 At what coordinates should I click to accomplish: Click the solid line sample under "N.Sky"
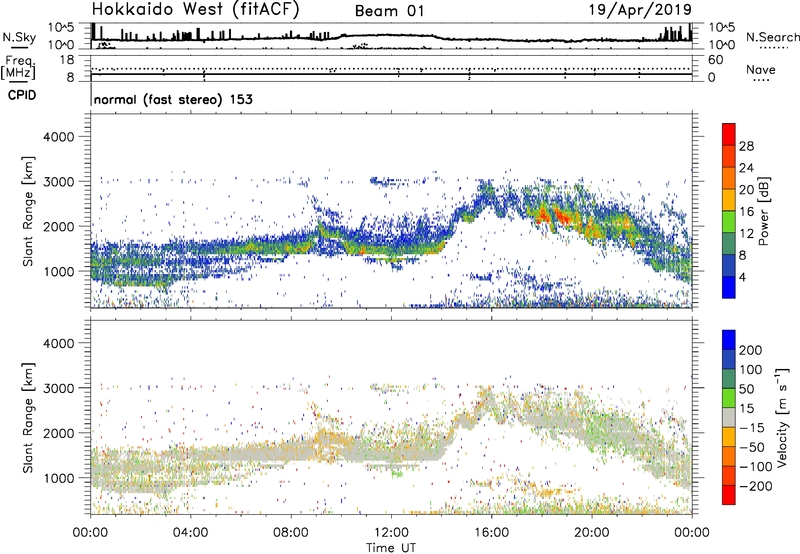coord(19,47)
